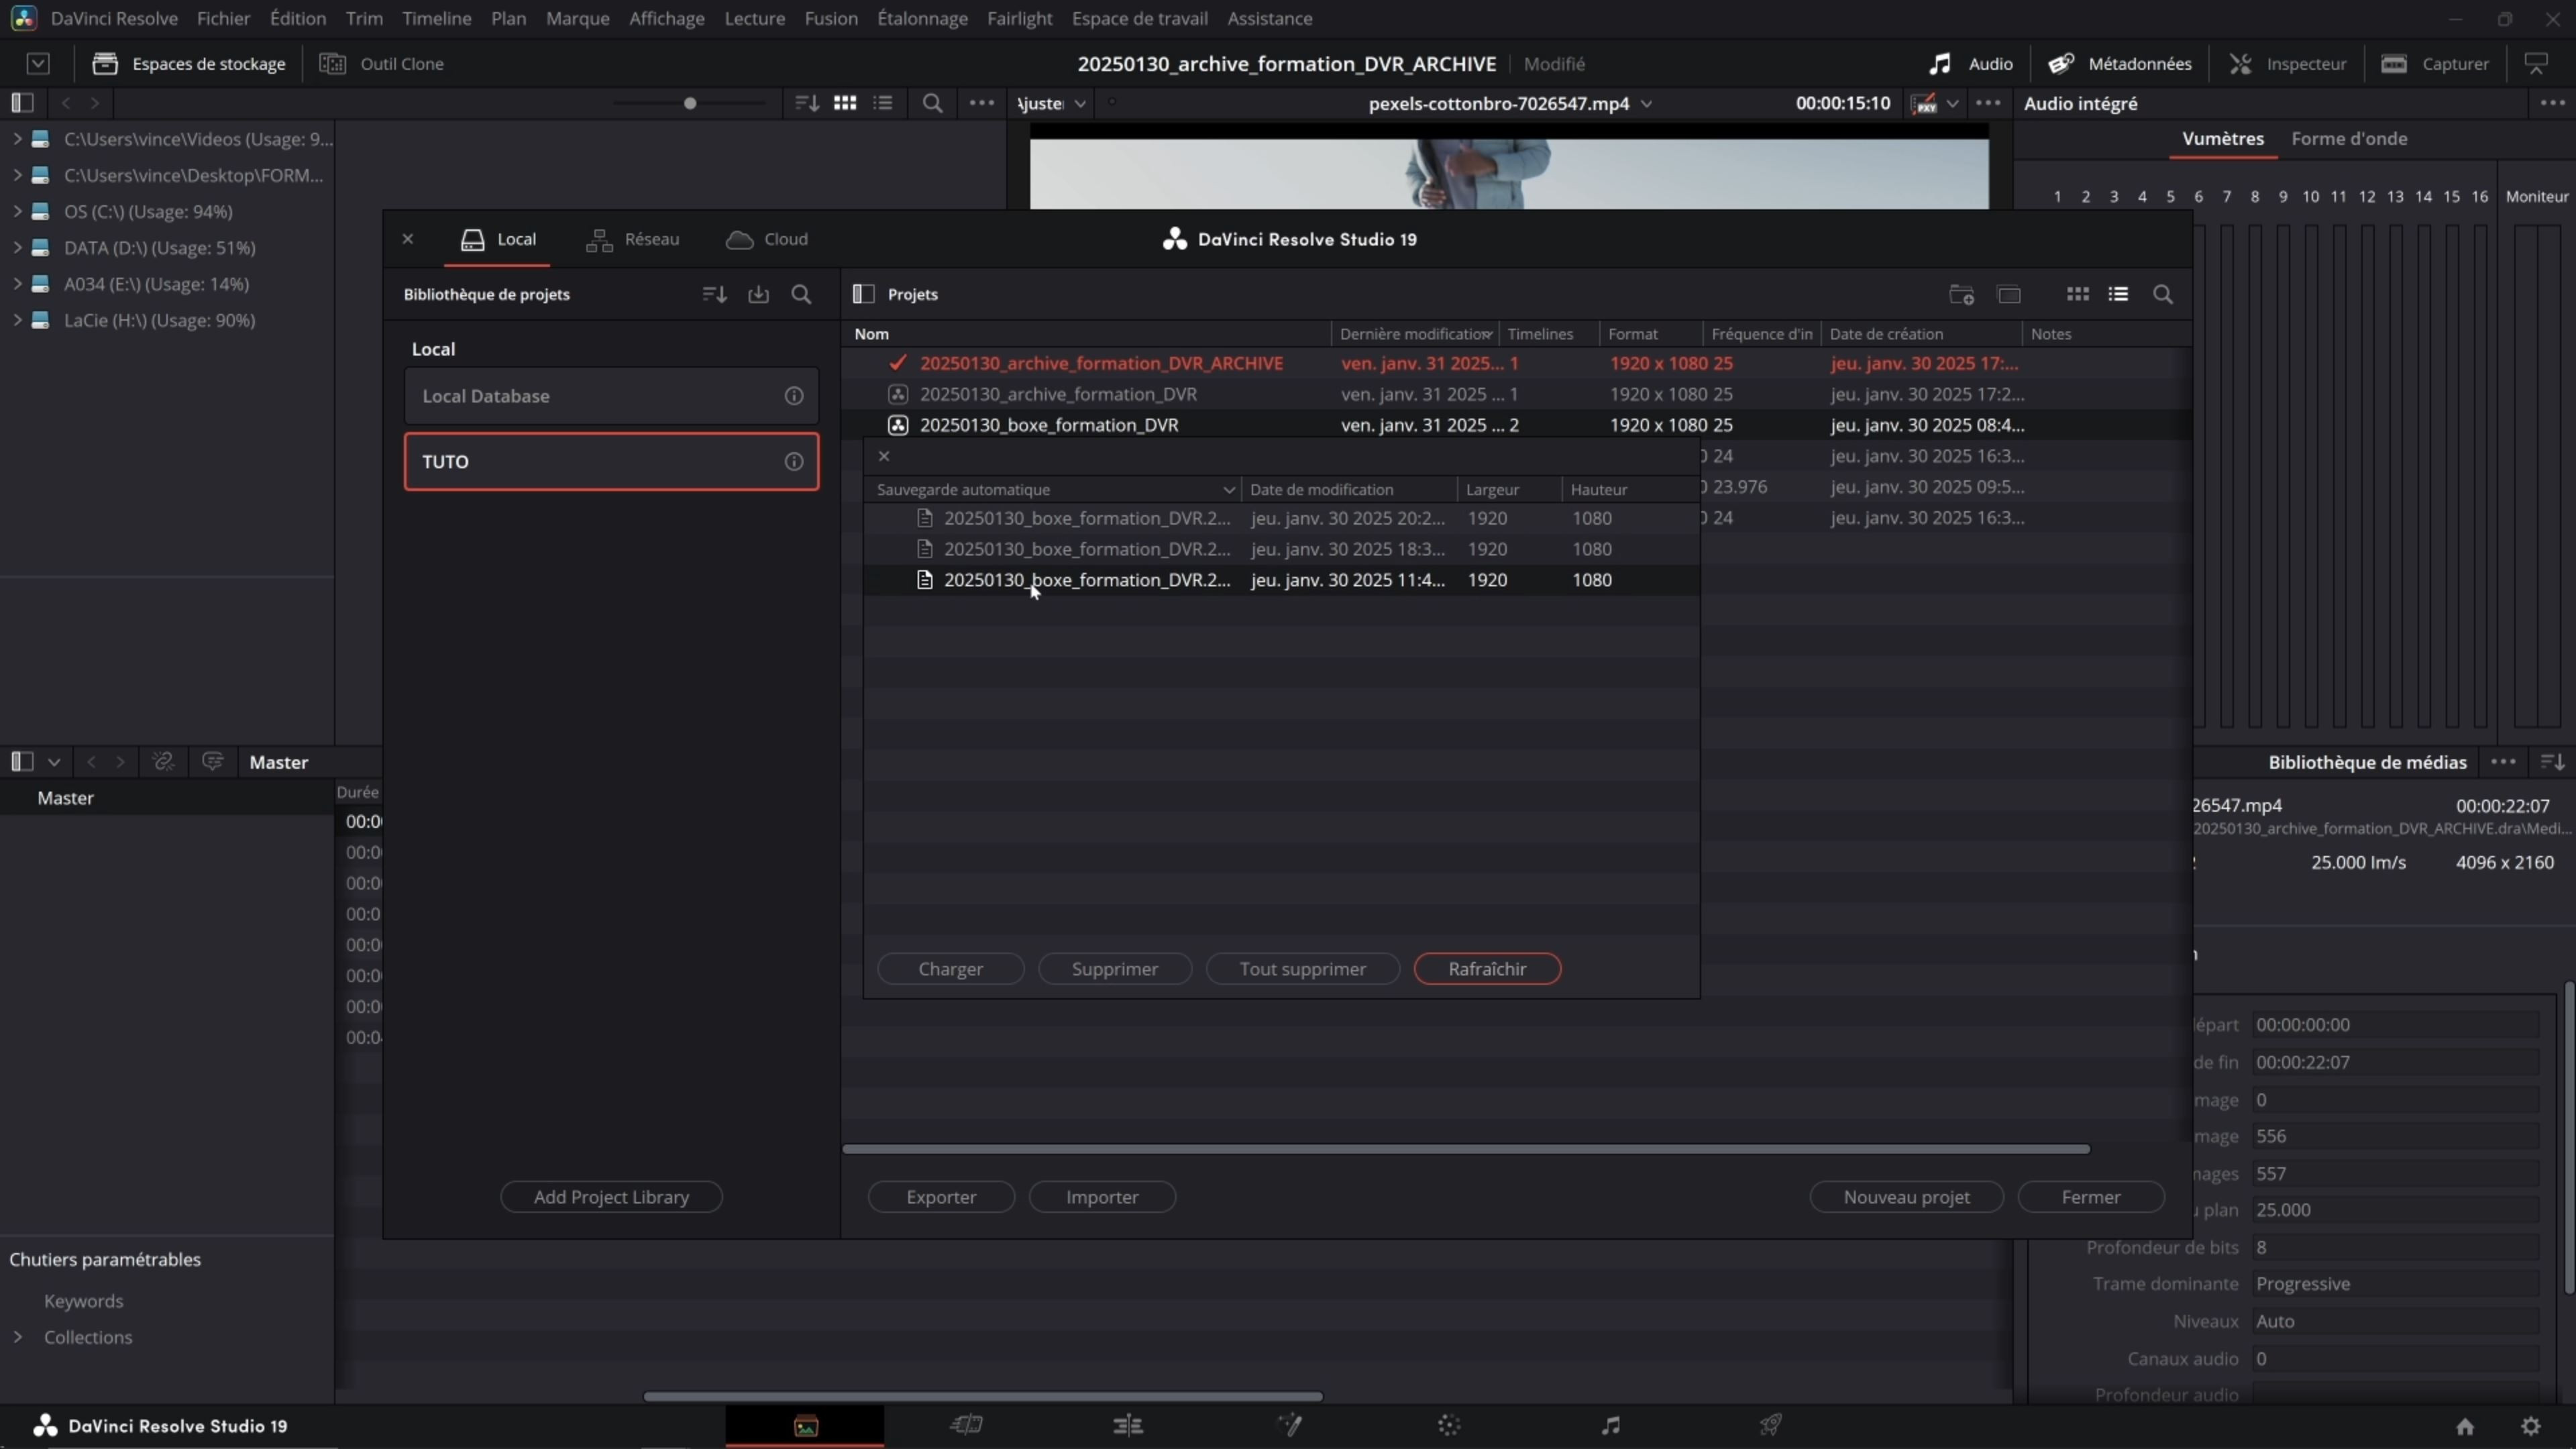Screen dimensions: 2576x1449
Task: Select Local Database library
Action: (611, 396)
